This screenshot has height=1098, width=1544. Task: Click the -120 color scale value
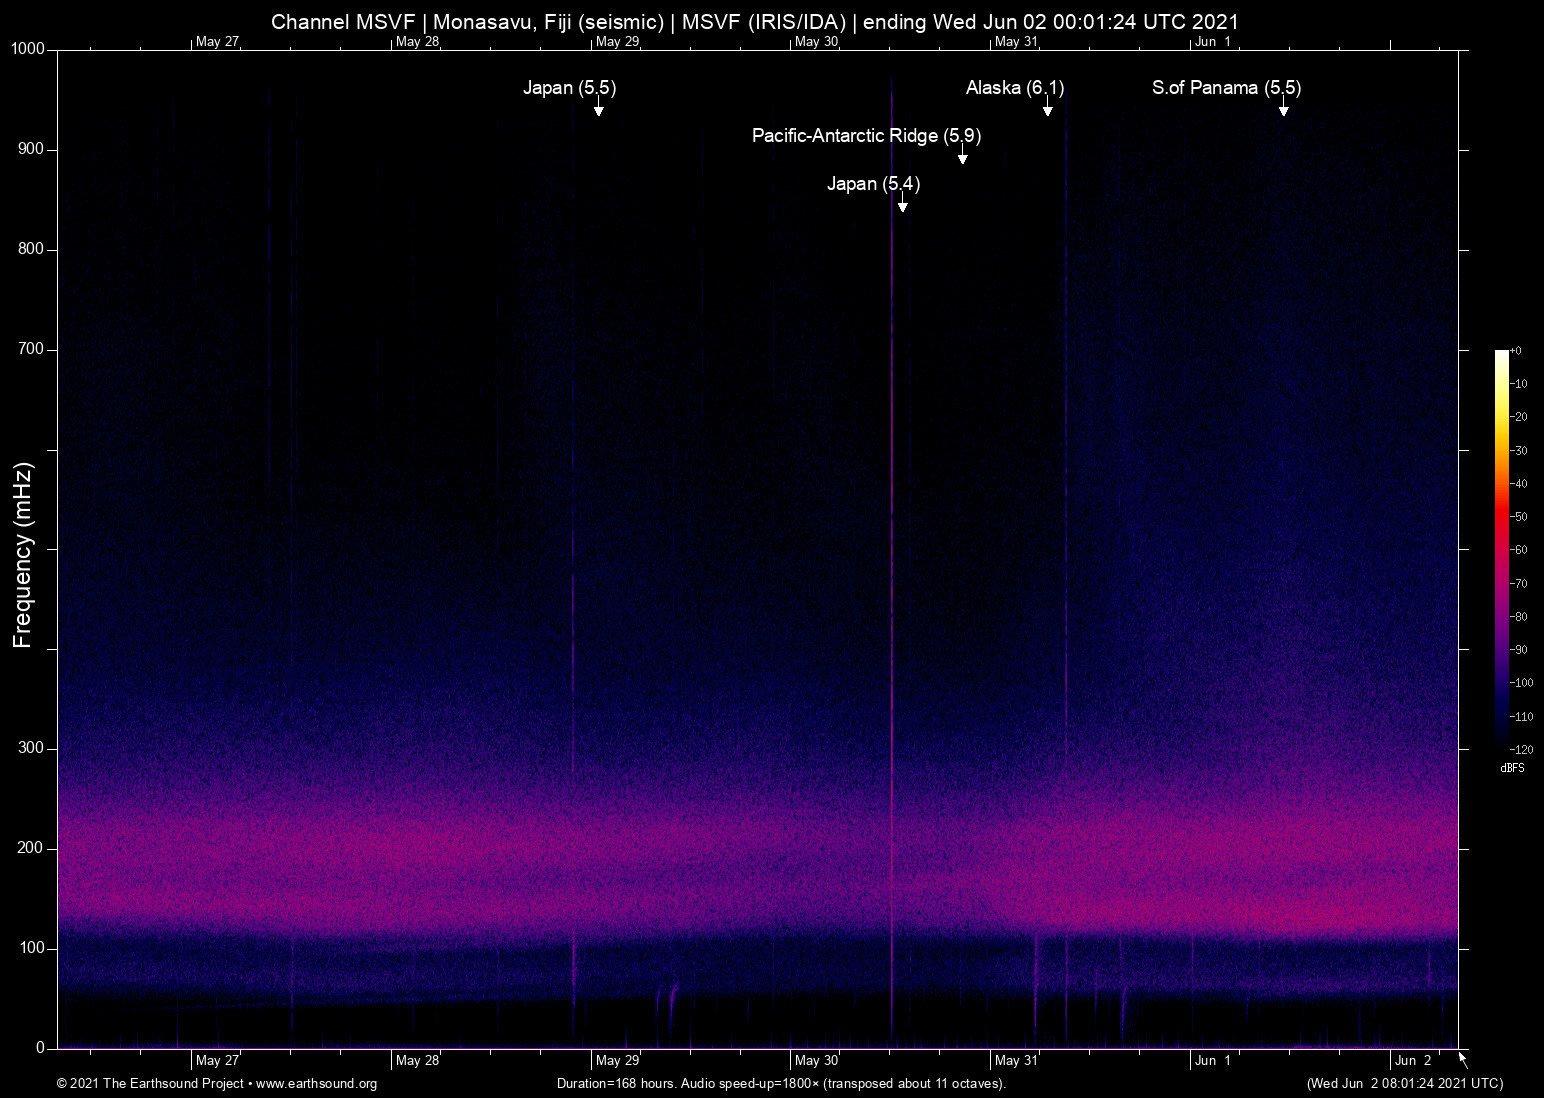(1521, 750)
